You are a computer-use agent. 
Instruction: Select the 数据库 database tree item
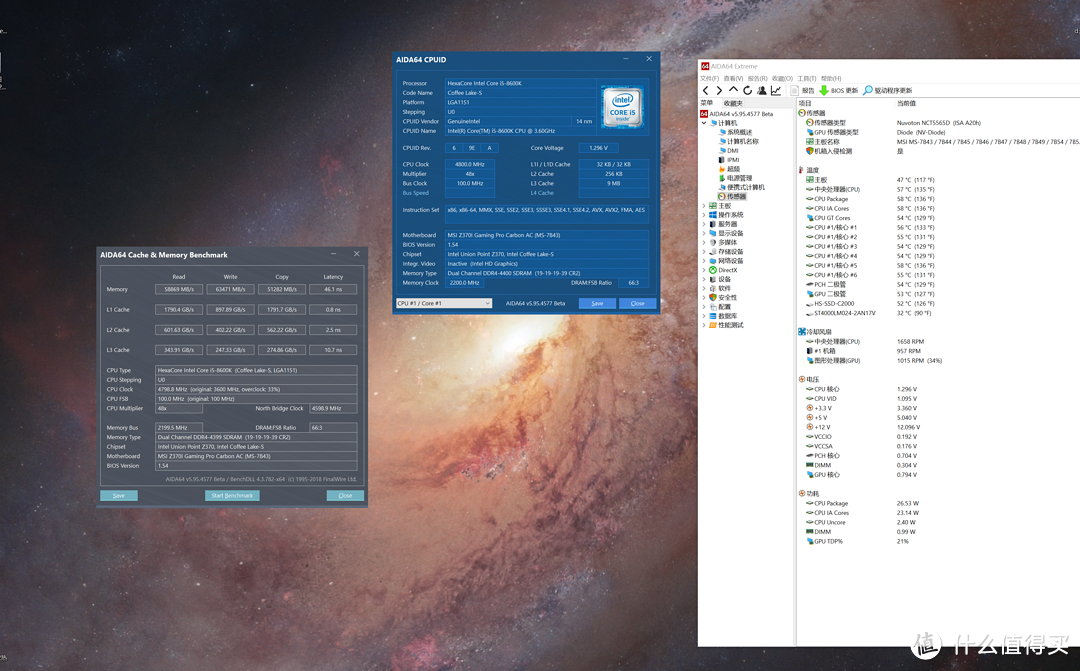723,316
